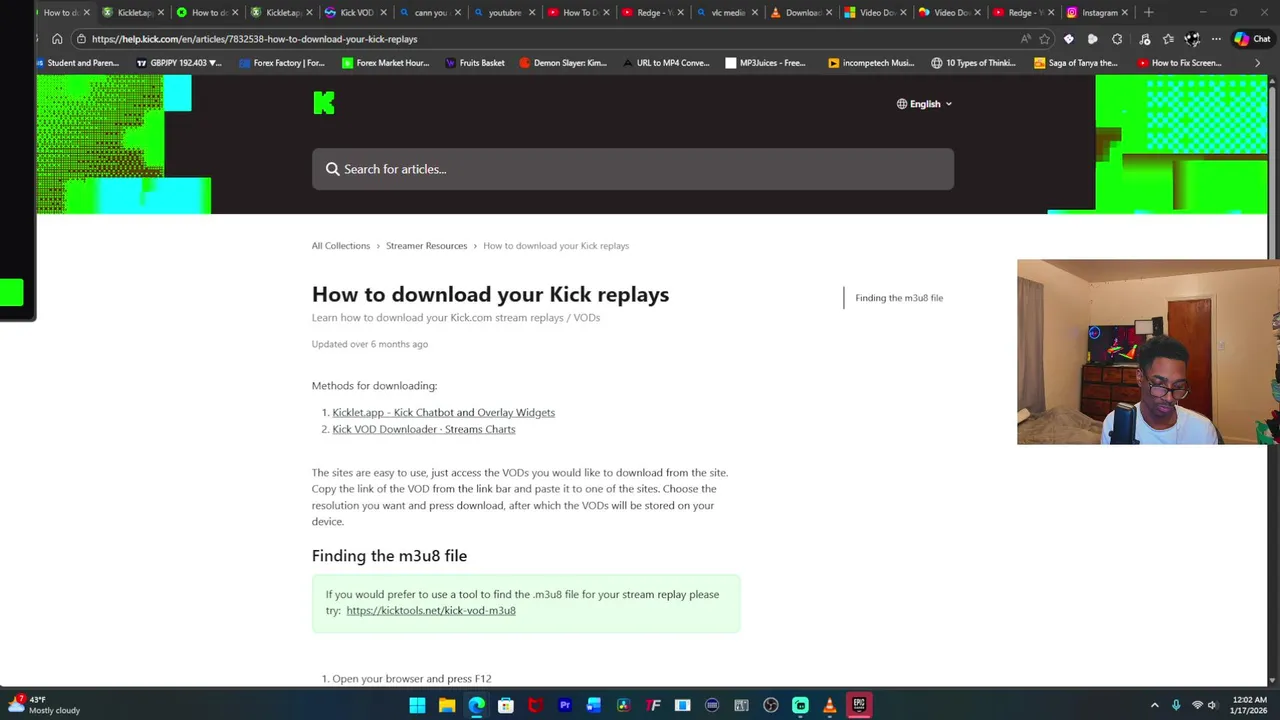The height and width of the screenshot is (720, 1280).
Task: Click the magnifier icon in the article search bar
Action: (332, 169)
